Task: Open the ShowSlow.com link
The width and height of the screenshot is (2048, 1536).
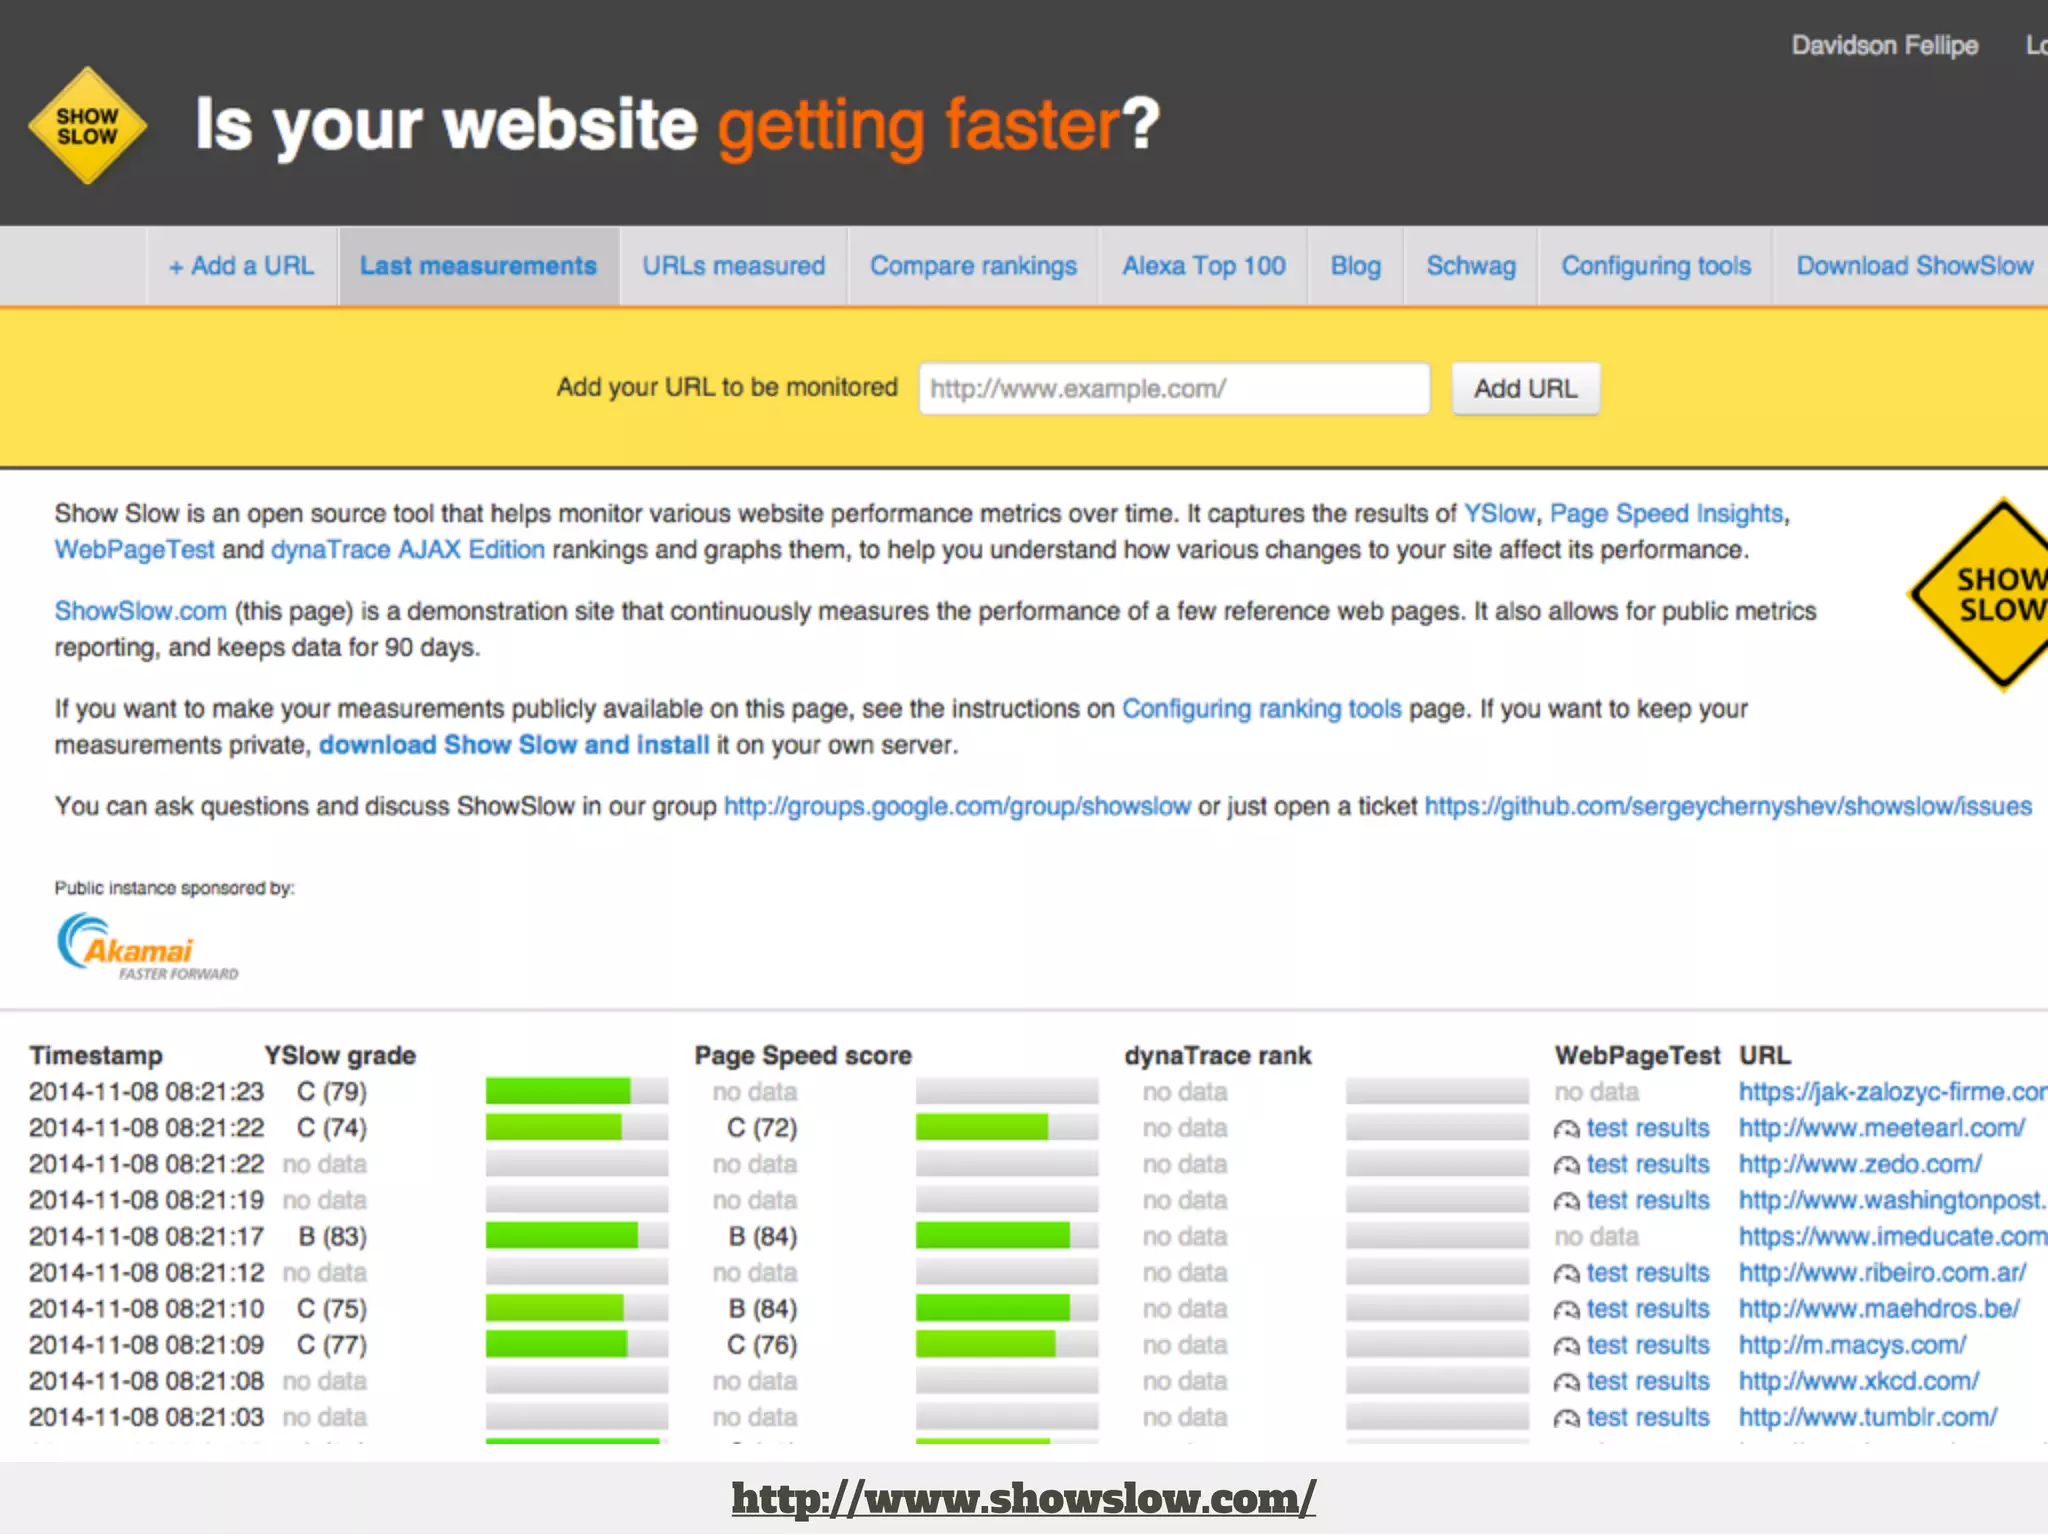Action: 140,611
